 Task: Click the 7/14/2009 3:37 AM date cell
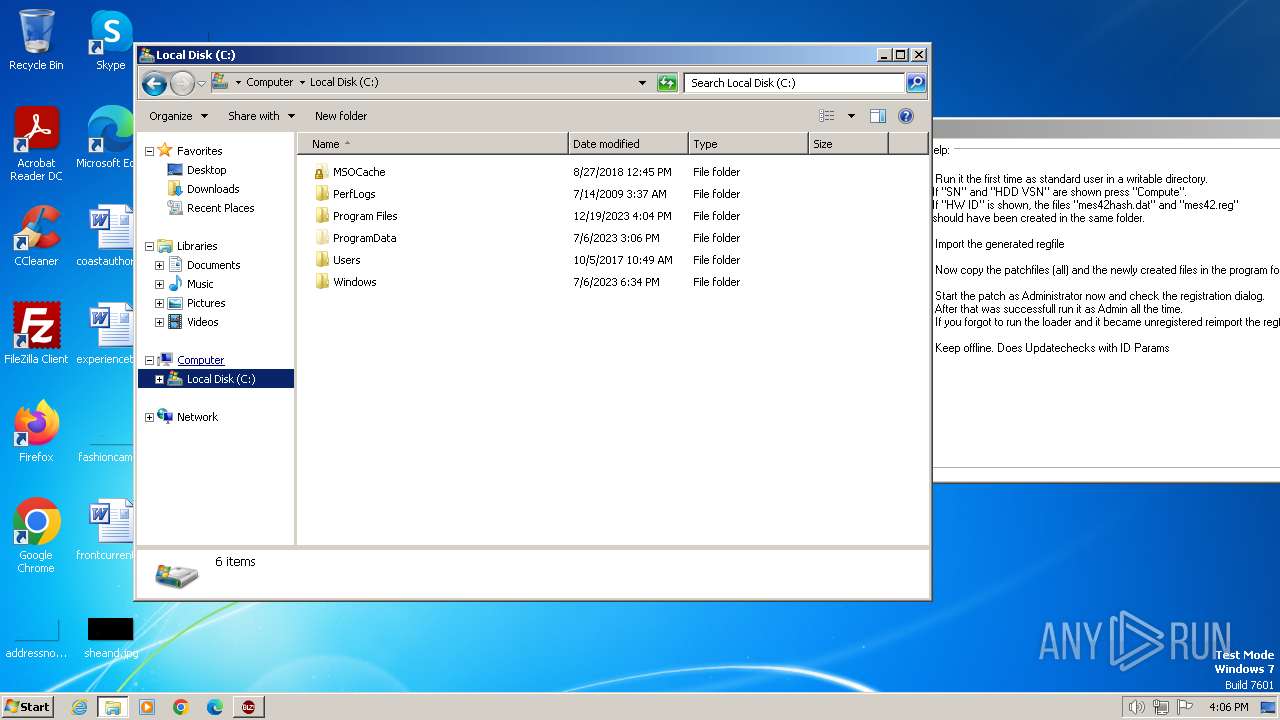(x=620, y=194)
